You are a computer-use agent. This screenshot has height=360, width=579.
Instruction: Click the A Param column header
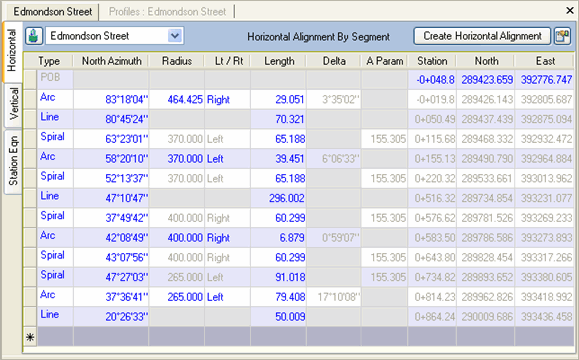click(x=384, y=61)
